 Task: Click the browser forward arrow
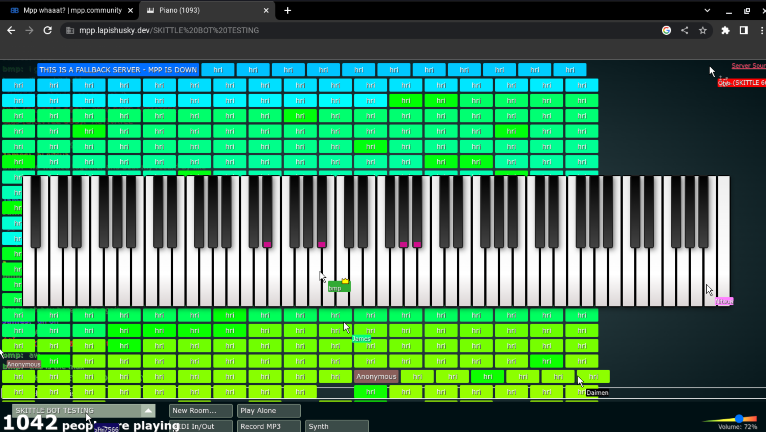(29, 30)
